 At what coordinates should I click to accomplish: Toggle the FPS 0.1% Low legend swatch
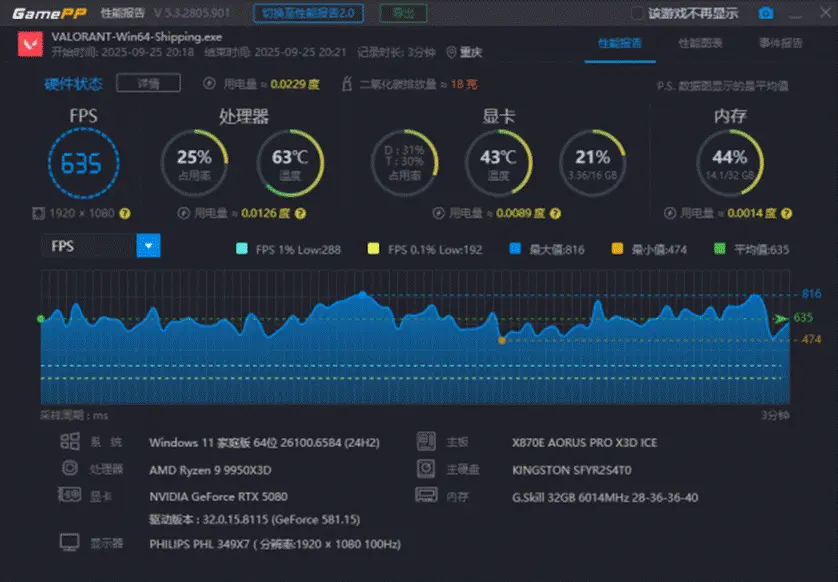pos(373,249)
